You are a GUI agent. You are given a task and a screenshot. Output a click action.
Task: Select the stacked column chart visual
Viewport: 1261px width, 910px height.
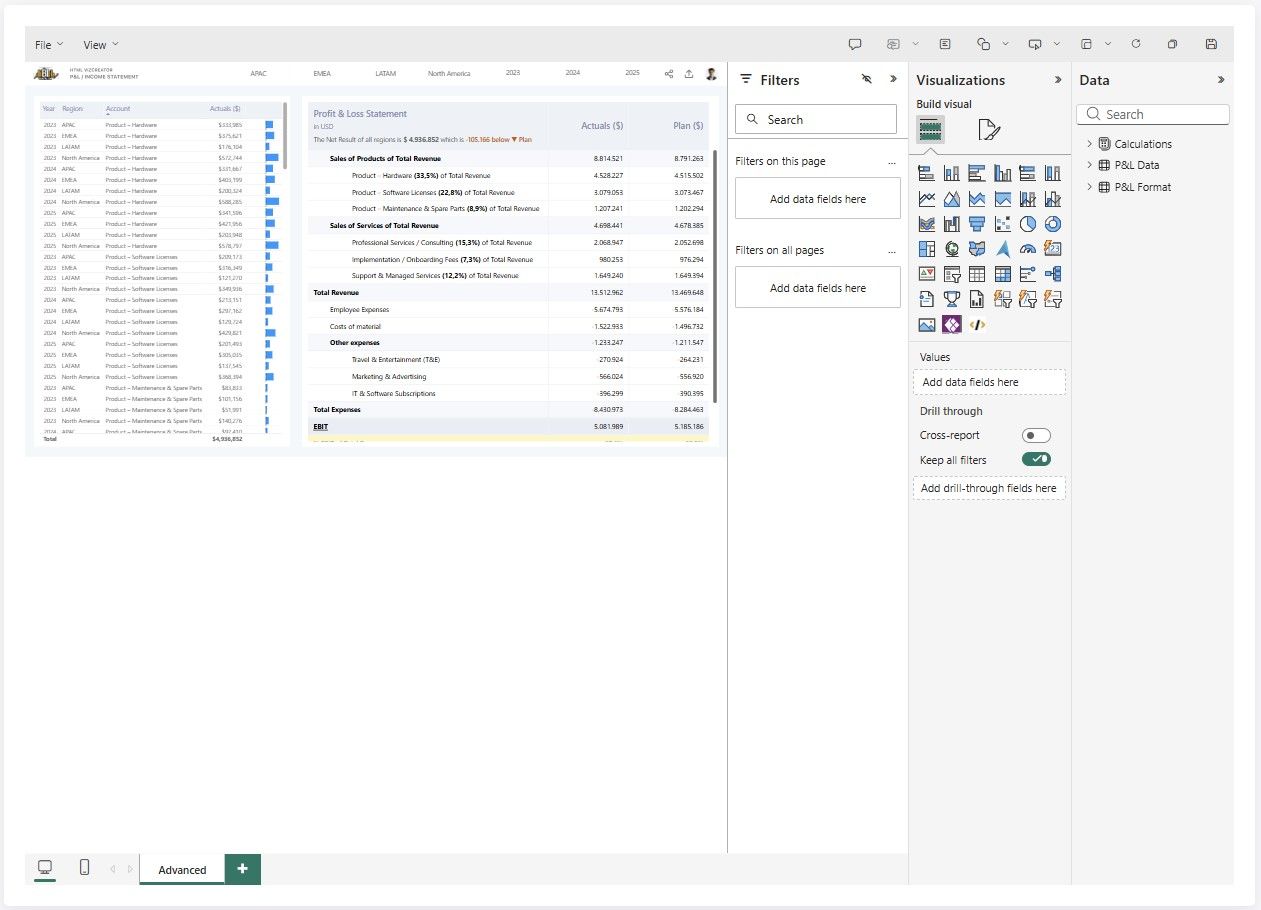(951, 173)
